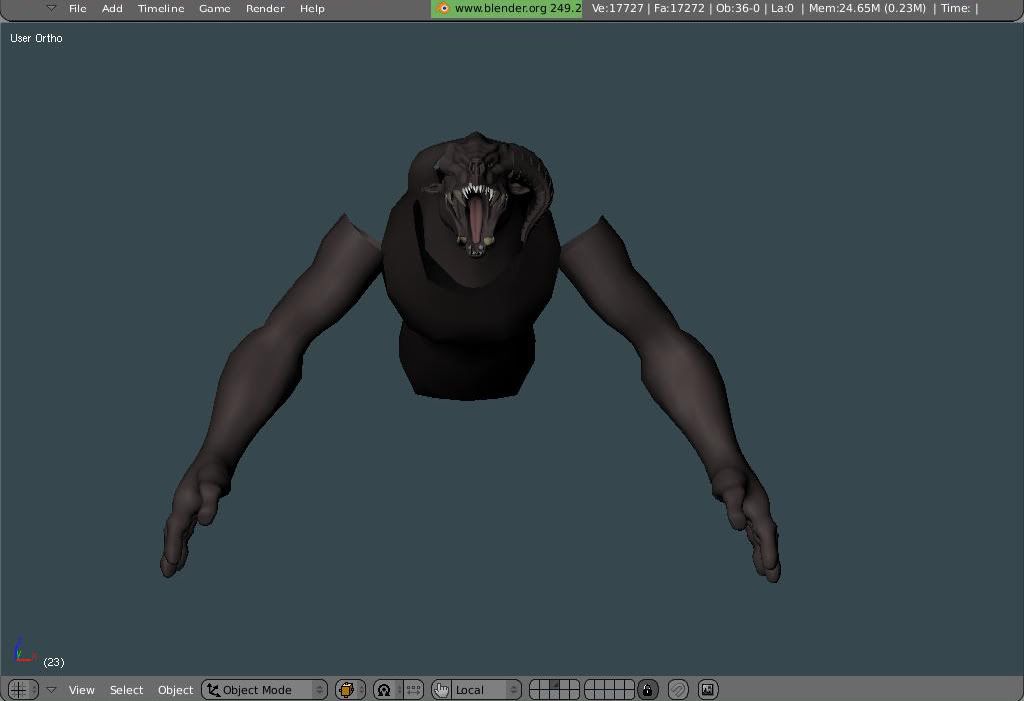
Task: Open the viewport draw type selector
Action: coord(349,690)
